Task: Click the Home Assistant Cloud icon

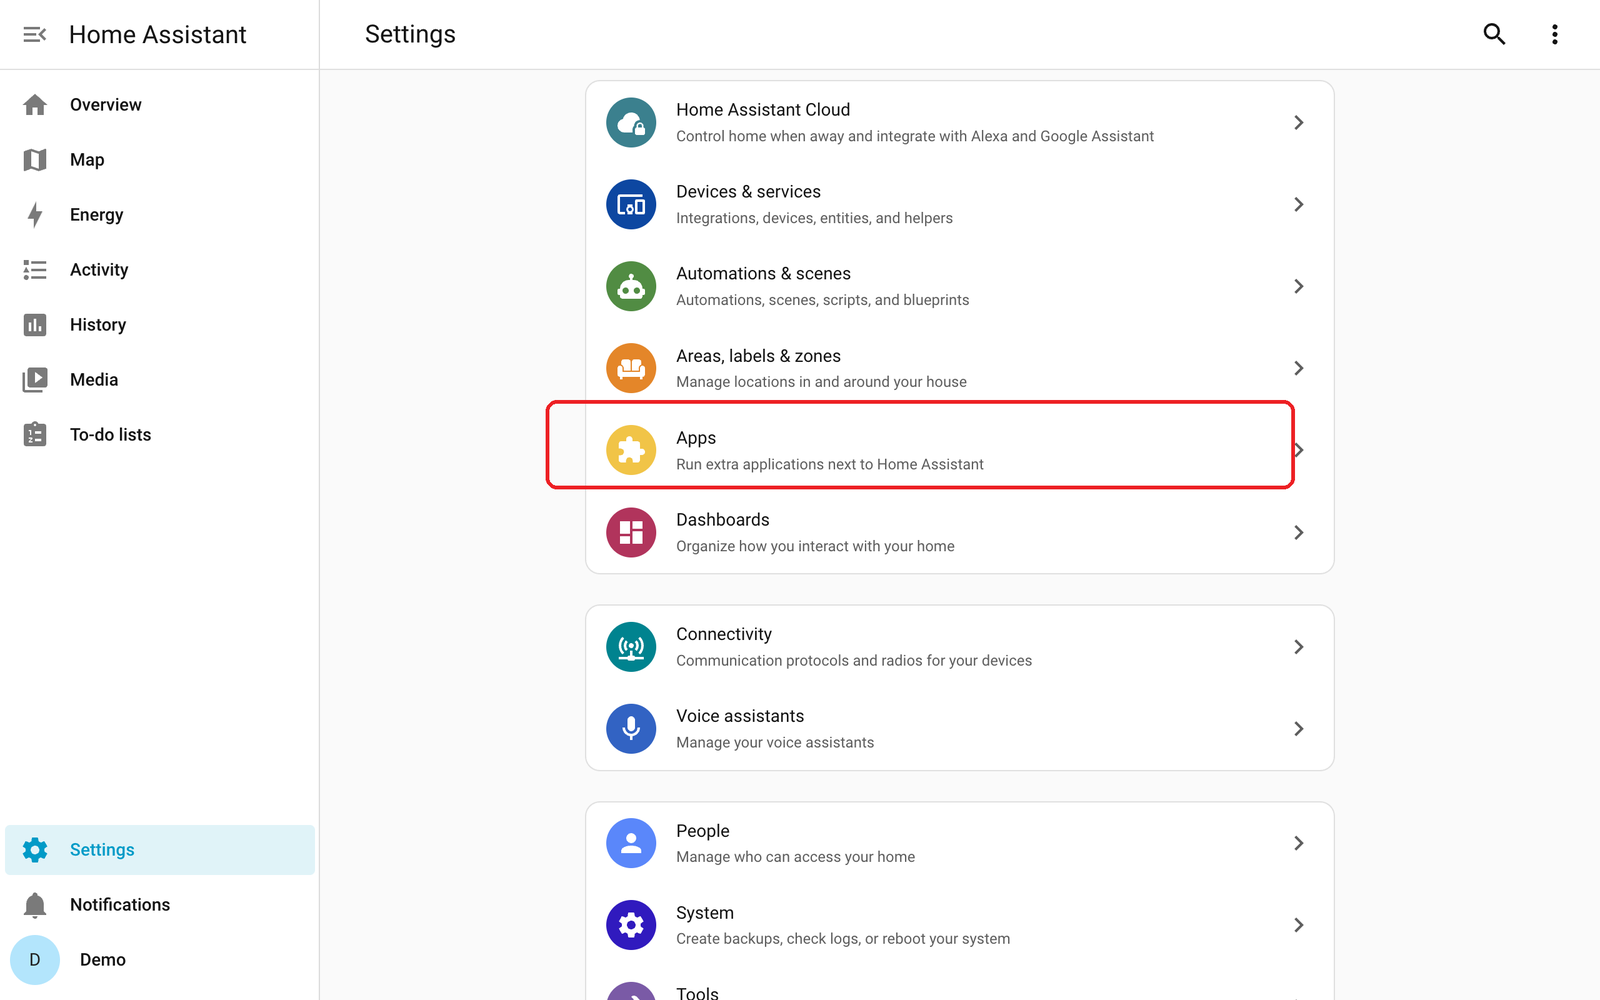Action: click(631, 122)
